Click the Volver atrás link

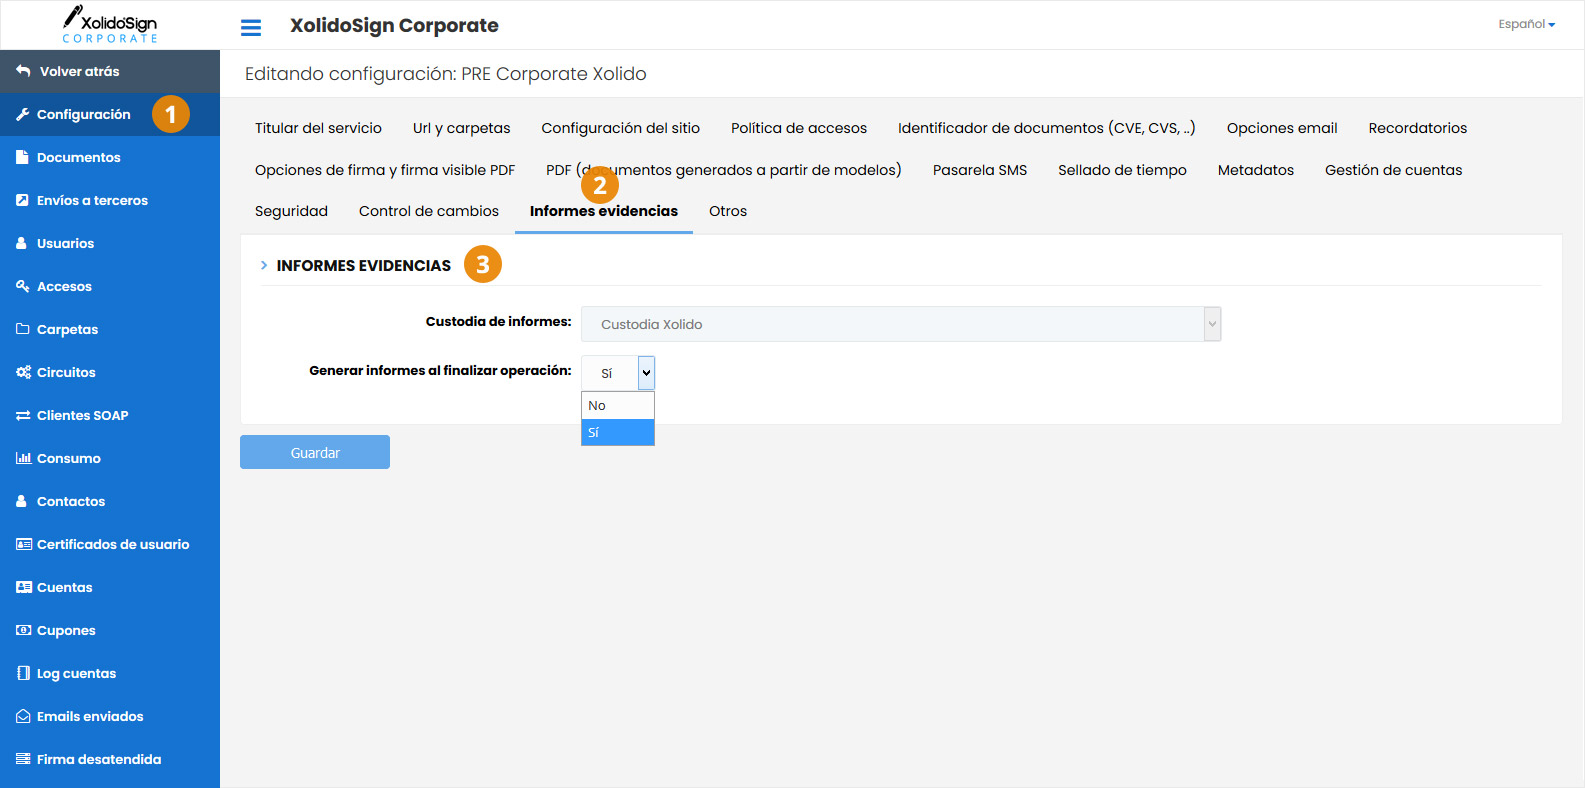click(x=79, y=71)
